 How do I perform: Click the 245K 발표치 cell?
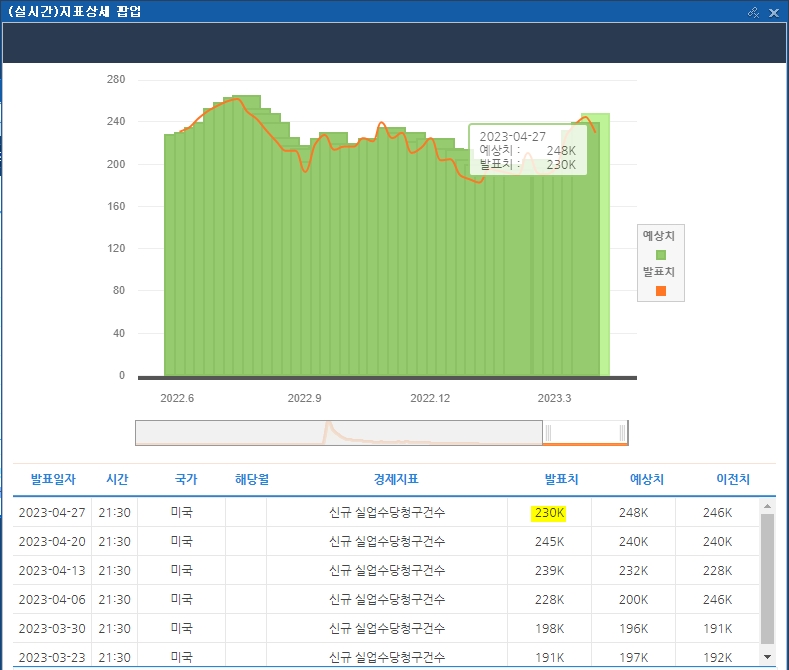(549, 542)
